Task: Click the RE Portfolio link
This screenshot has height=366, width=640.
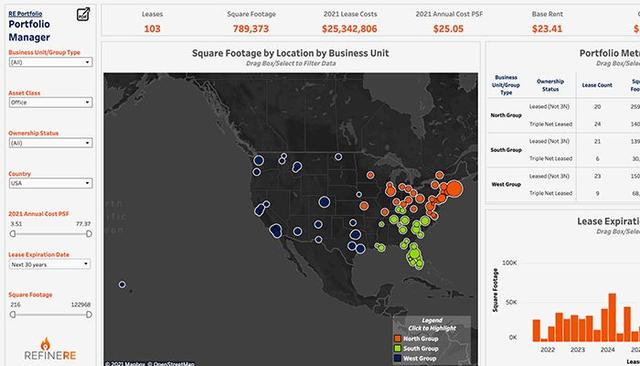Action: click(x=25, y=14)
